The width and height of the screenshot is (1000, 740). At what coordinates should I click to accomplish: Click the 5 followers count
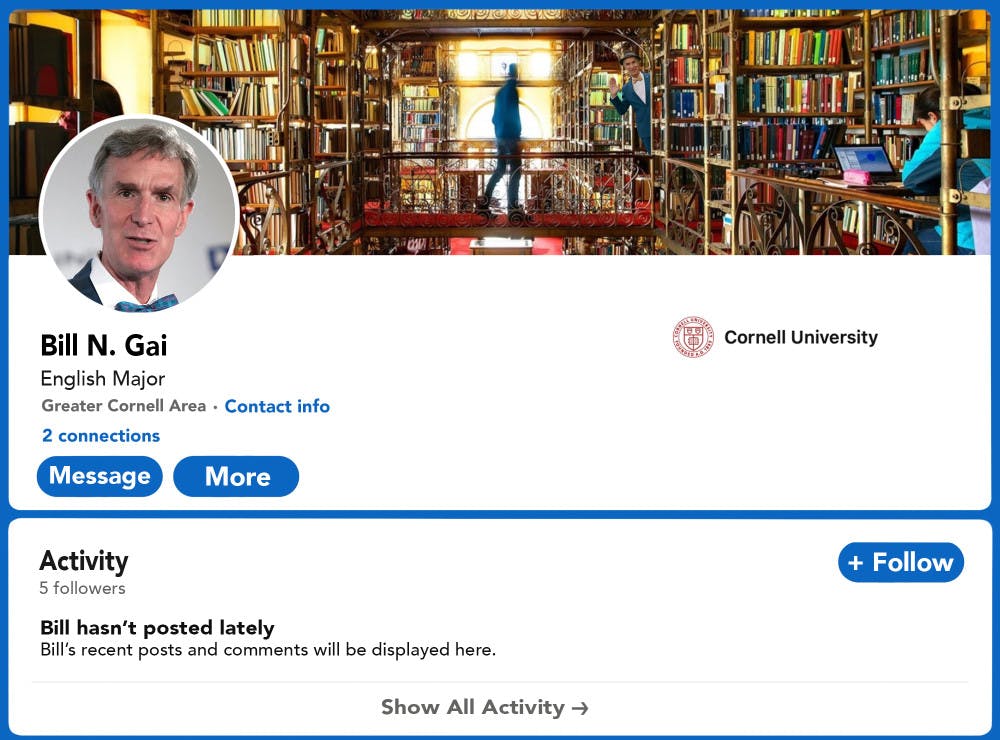coord(82,588)
